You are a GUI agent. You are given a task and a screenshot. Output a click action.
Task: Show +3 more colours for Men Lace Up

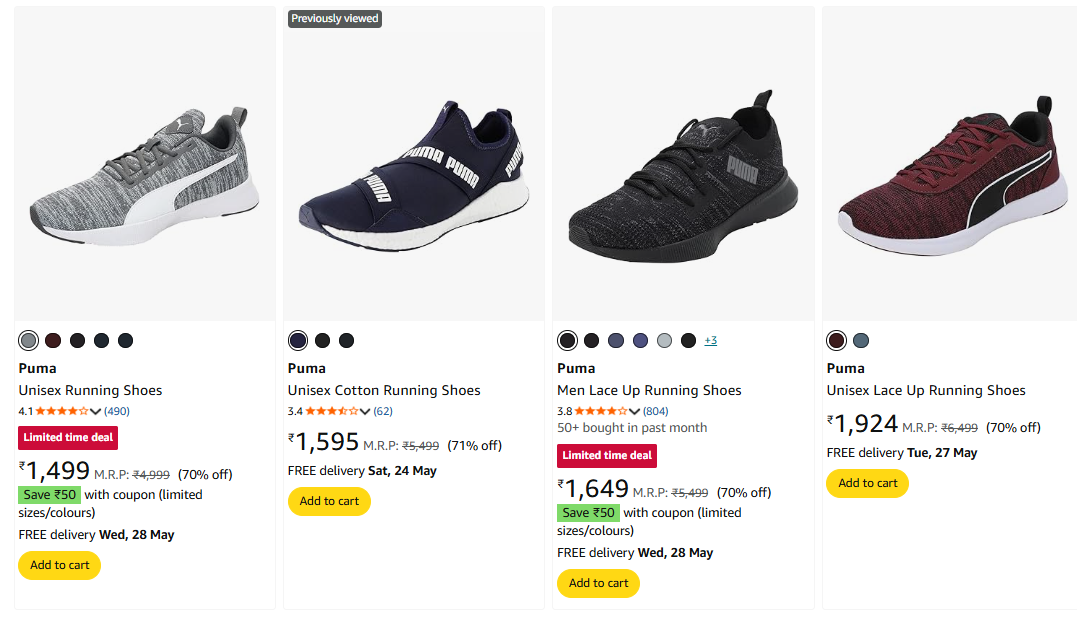click(710, 341)
